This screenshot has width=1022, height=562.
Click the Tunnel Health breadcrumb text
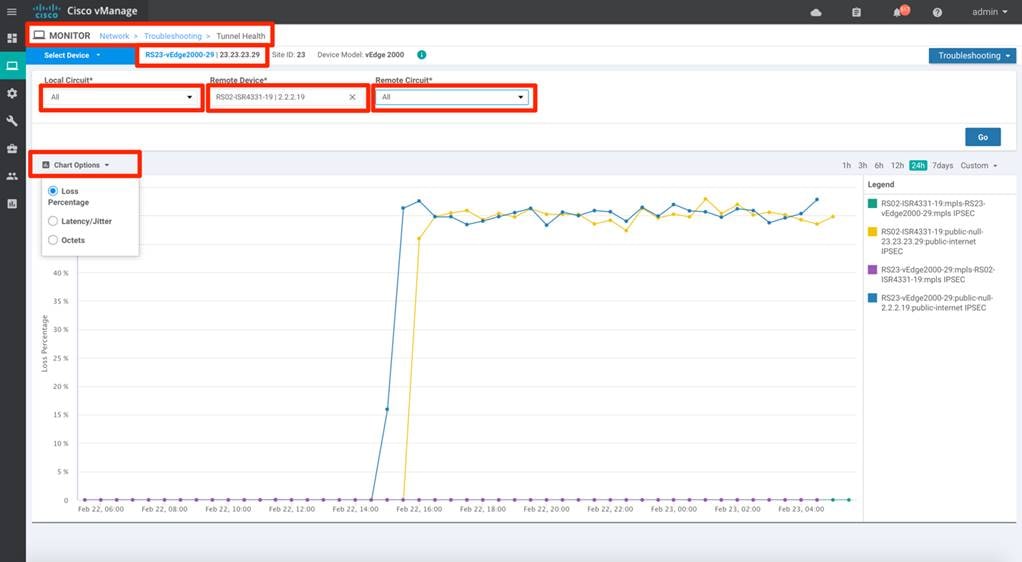(x=241, y=36)
